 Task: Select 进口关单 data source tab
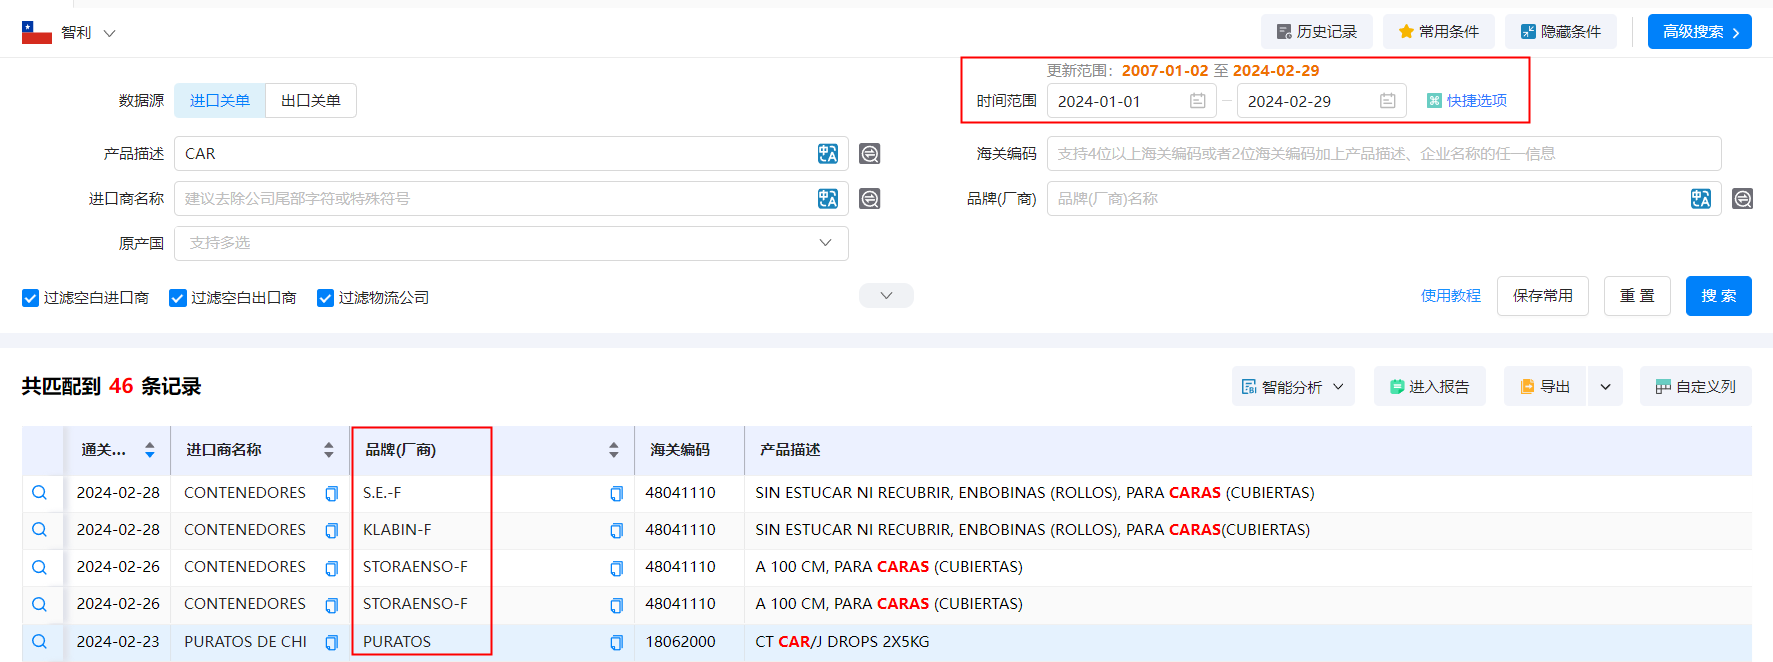pos(220,101)
